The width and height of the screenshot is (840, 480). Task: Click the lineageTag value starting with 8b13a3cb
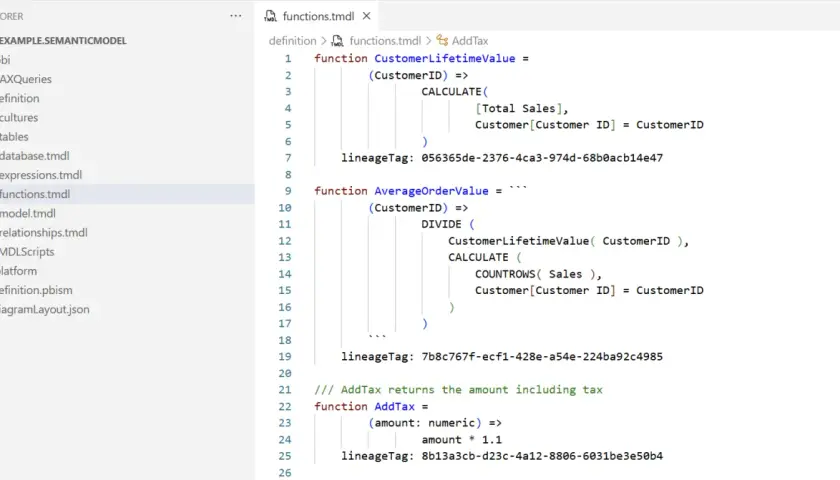coord(542,456)
